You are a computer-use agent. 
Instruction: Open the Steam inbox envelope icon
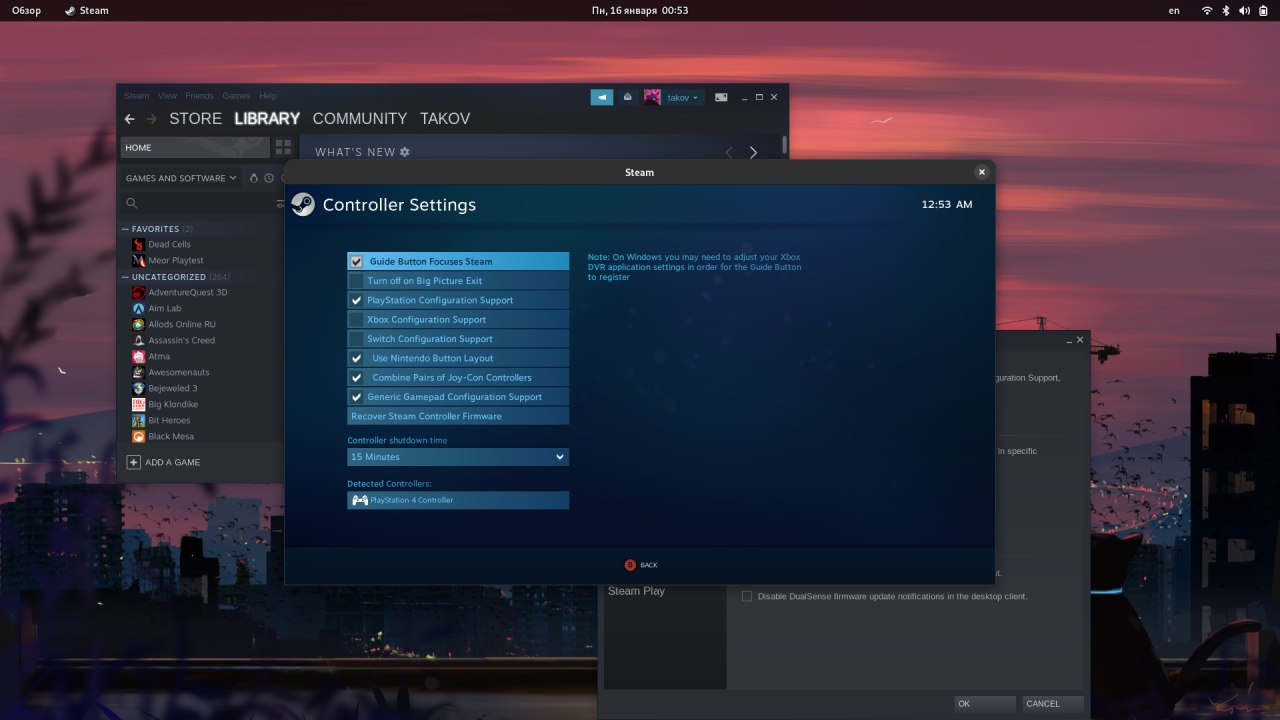tap(627, 97)
